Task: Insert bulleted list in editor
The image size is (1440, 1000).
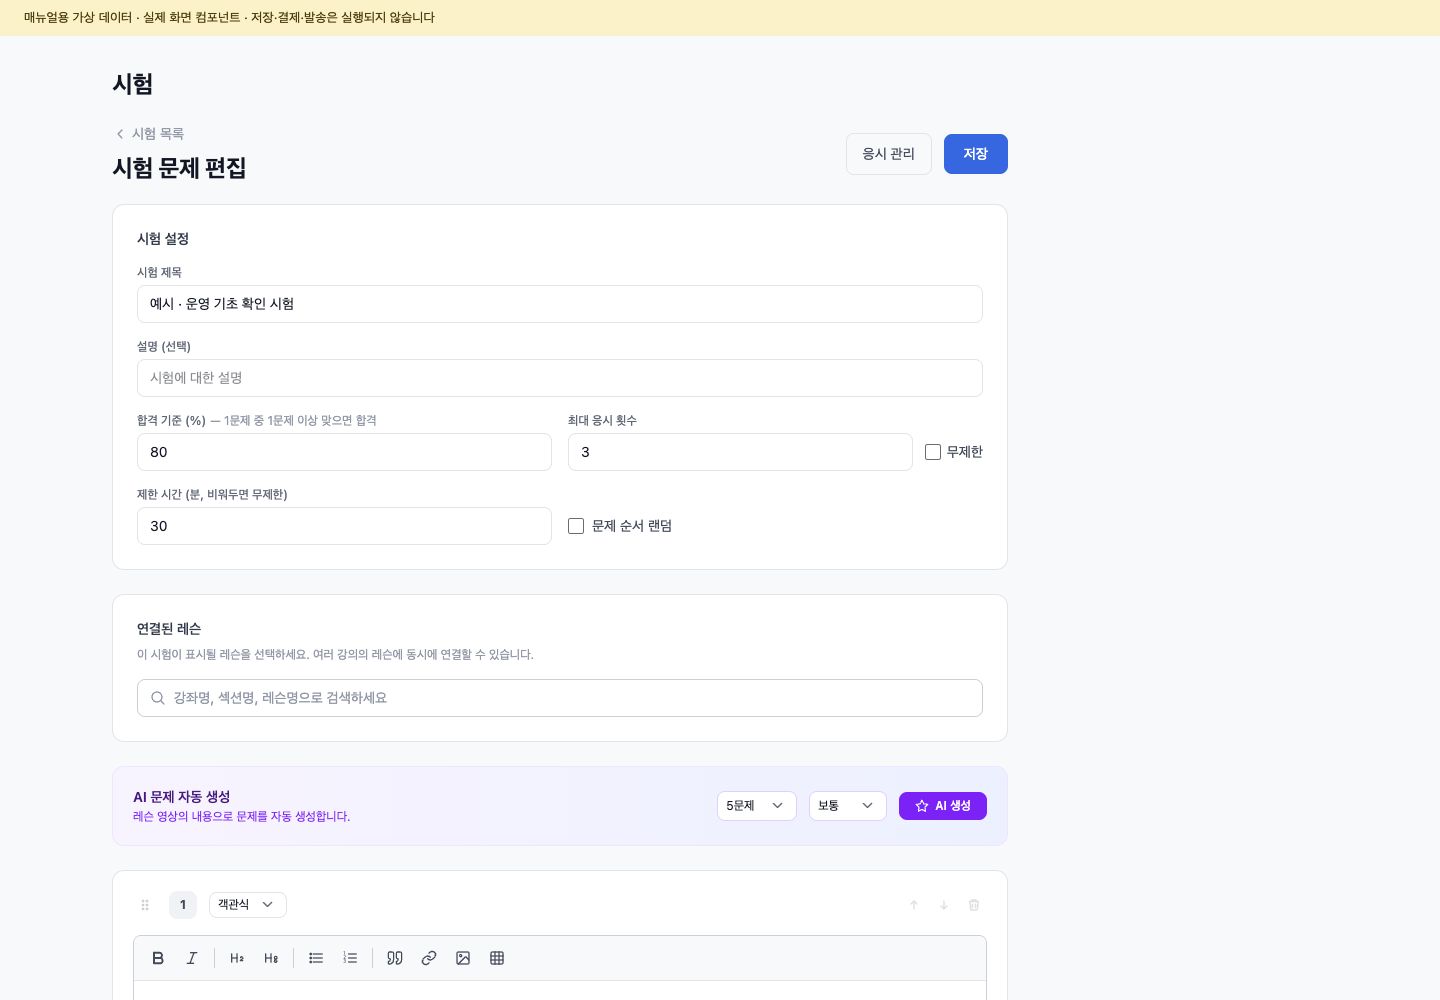Action: click(316, 958)
